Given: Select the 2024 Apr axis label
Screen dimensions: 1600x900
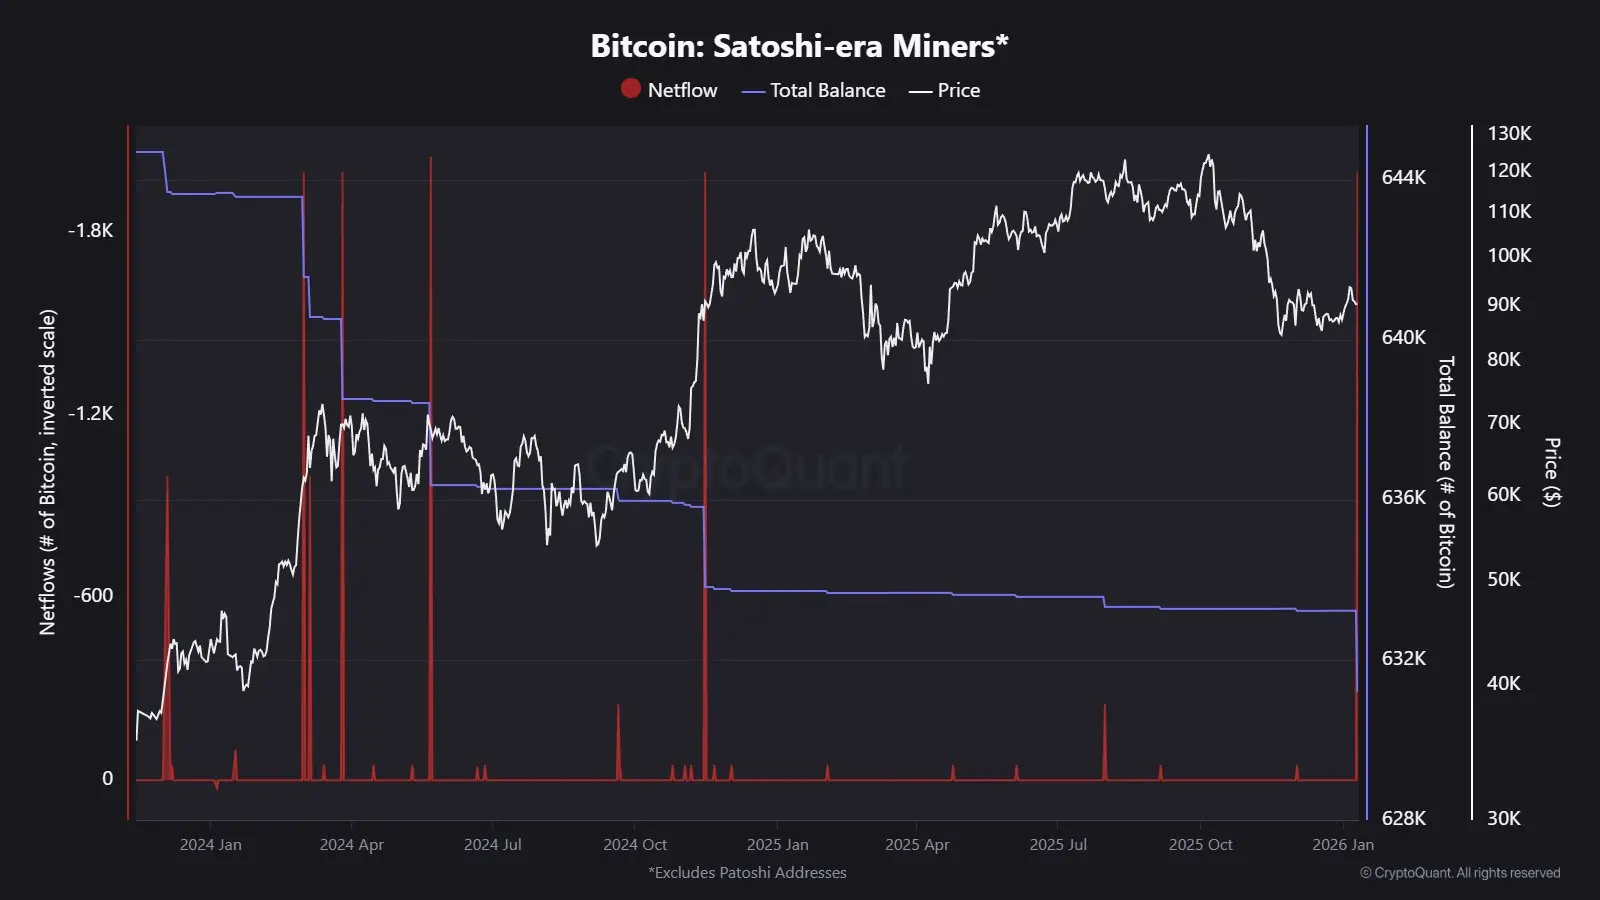Looking at the screenshot, I should click(352, 844).
